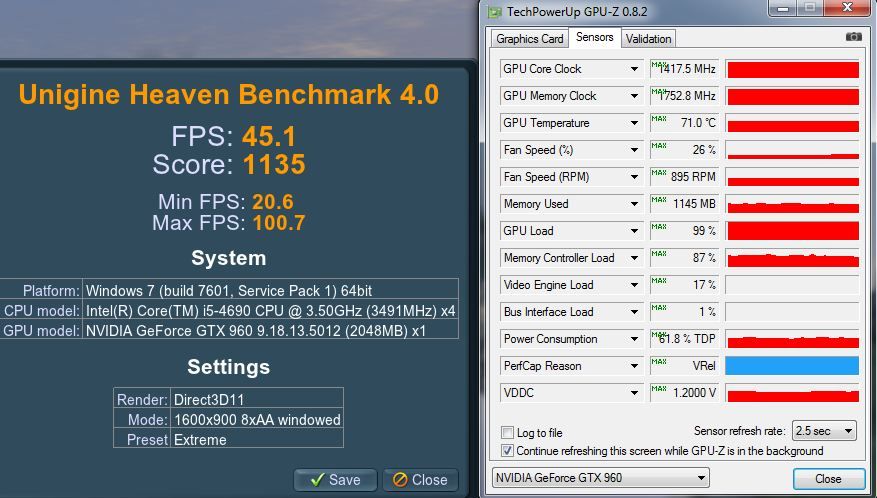Click the GPU-Z title bar app icon

click(x=494, y=12)
